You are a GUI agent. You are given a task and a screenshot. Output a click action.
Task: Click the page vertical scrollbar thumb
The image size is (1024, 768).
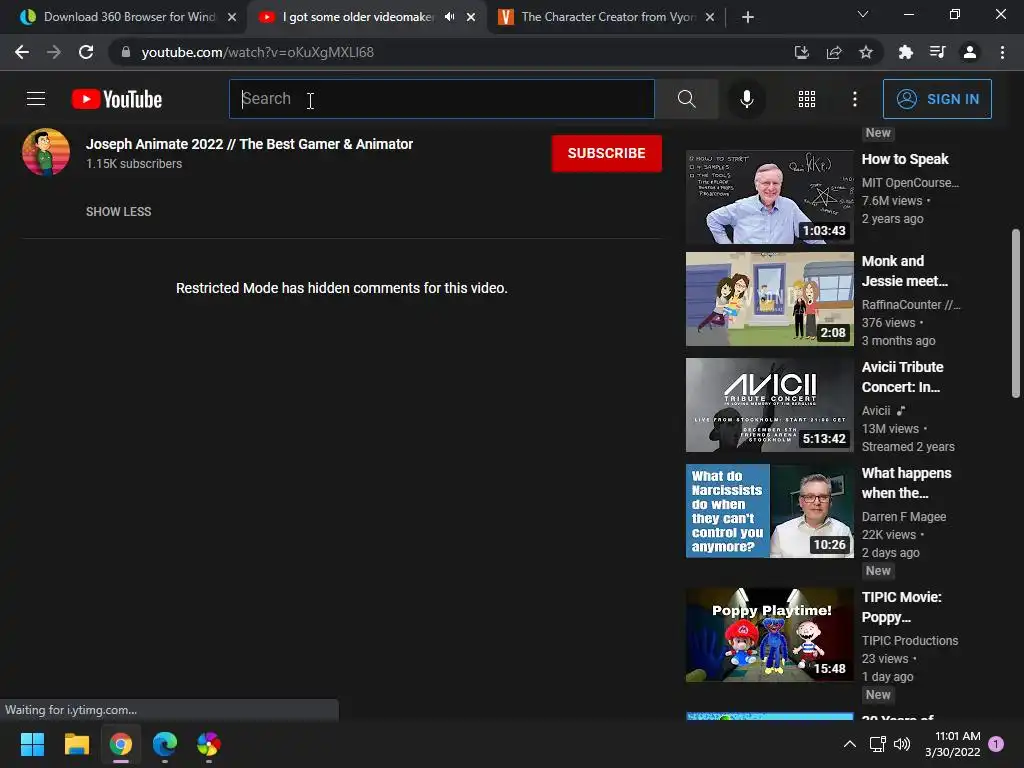click(x=1016, y=313)
